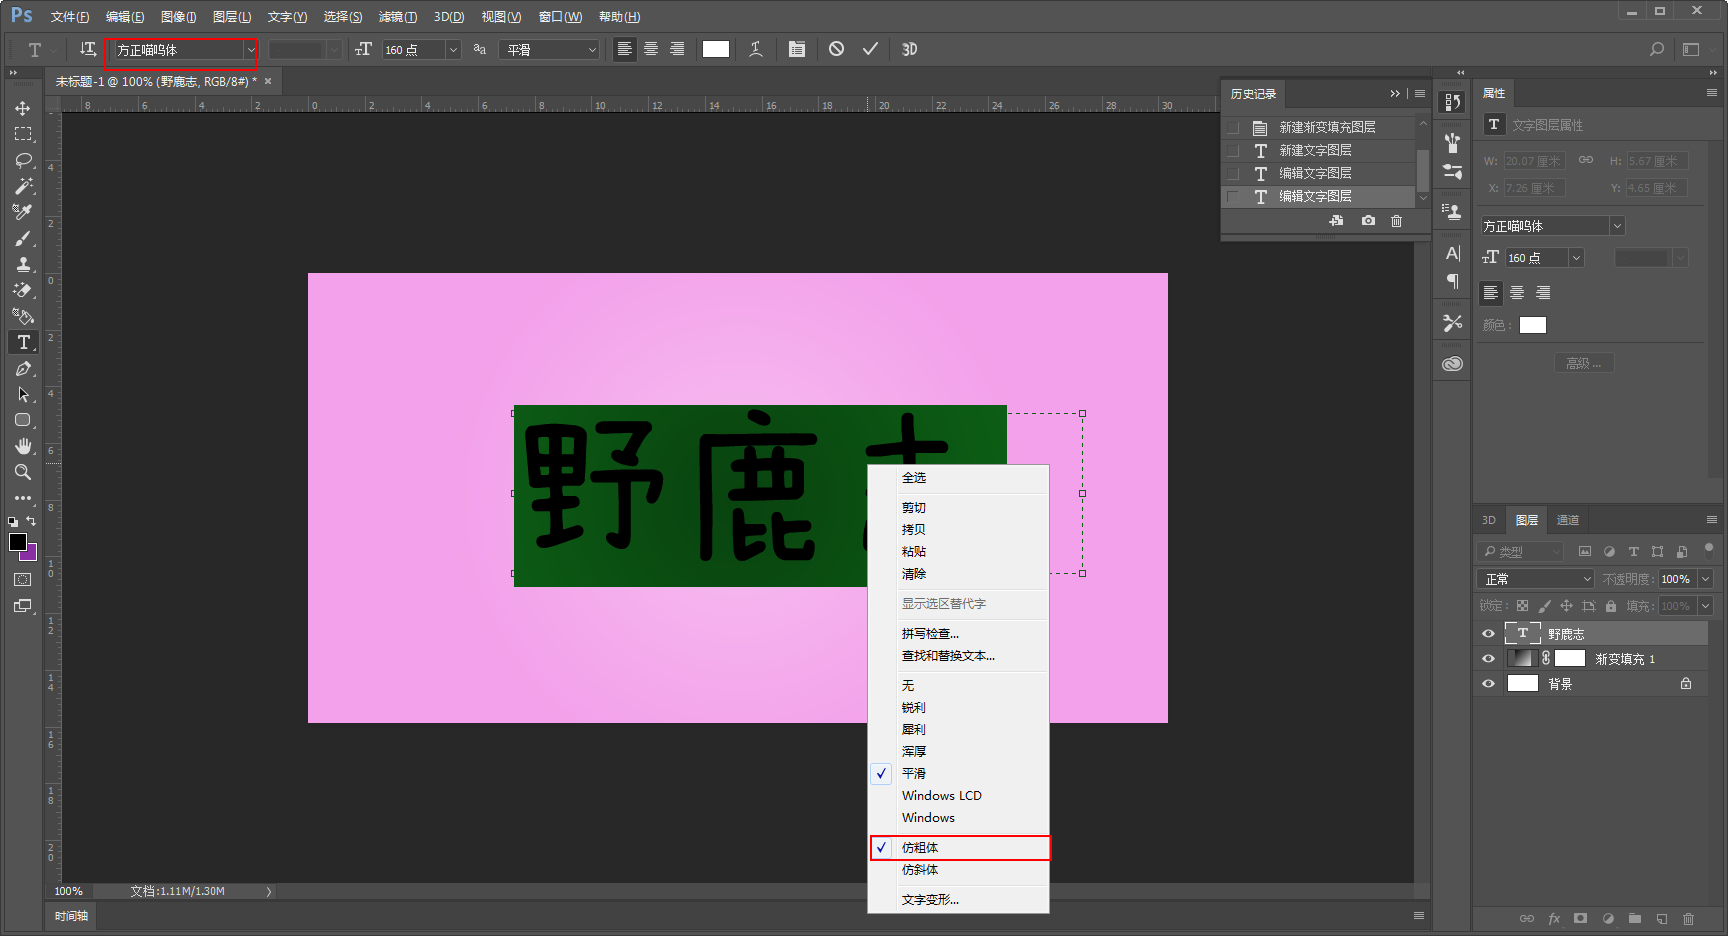Image resolution: width=1728 pixels, height=936 pixels.
Task: Select the Magic Wand tool
Action: [23, 186]
